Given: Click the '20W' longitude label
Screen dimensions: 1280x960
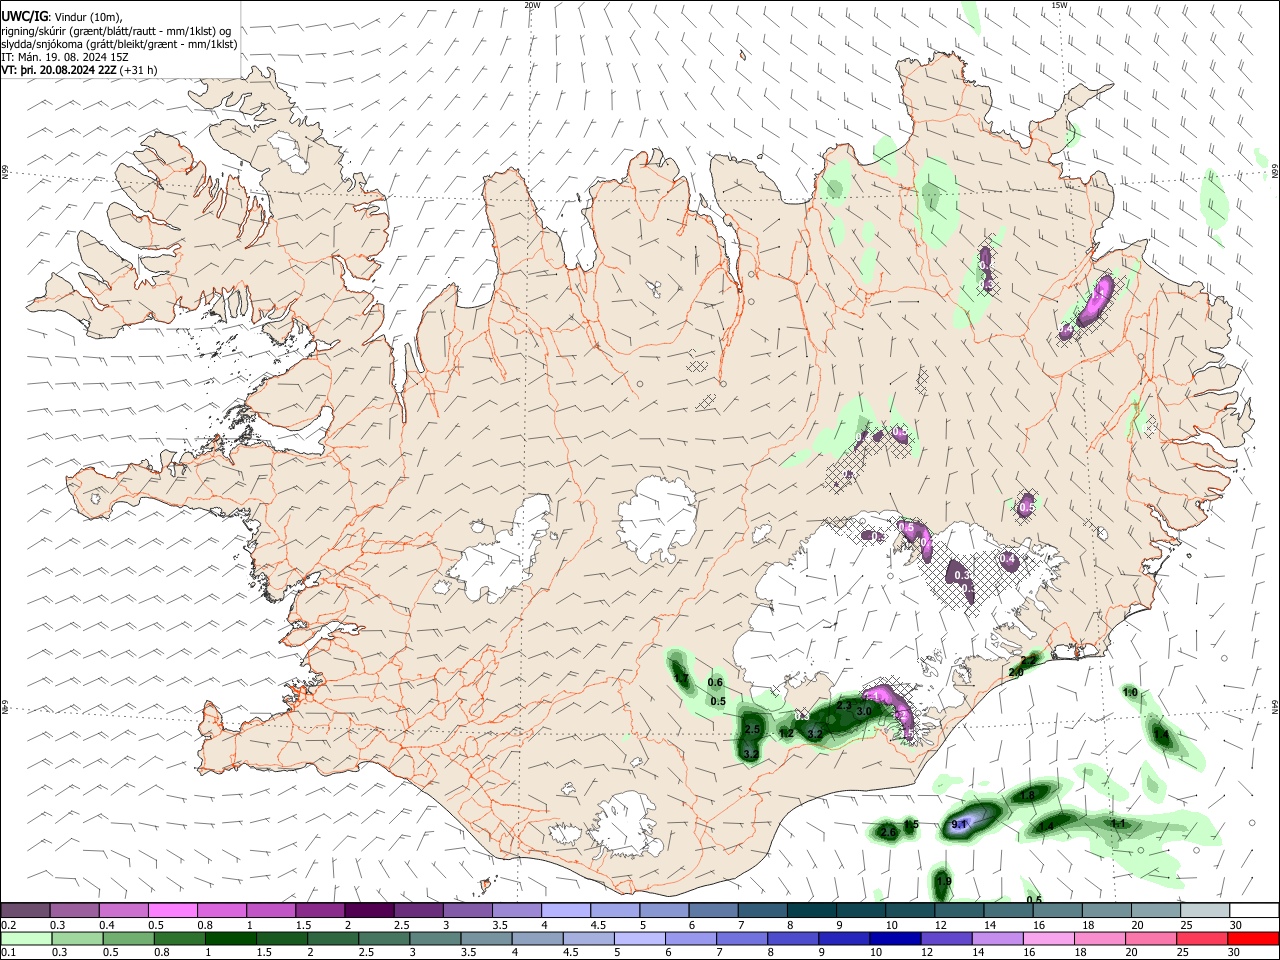Looking at the screenshot, I should tap(532, 5).
